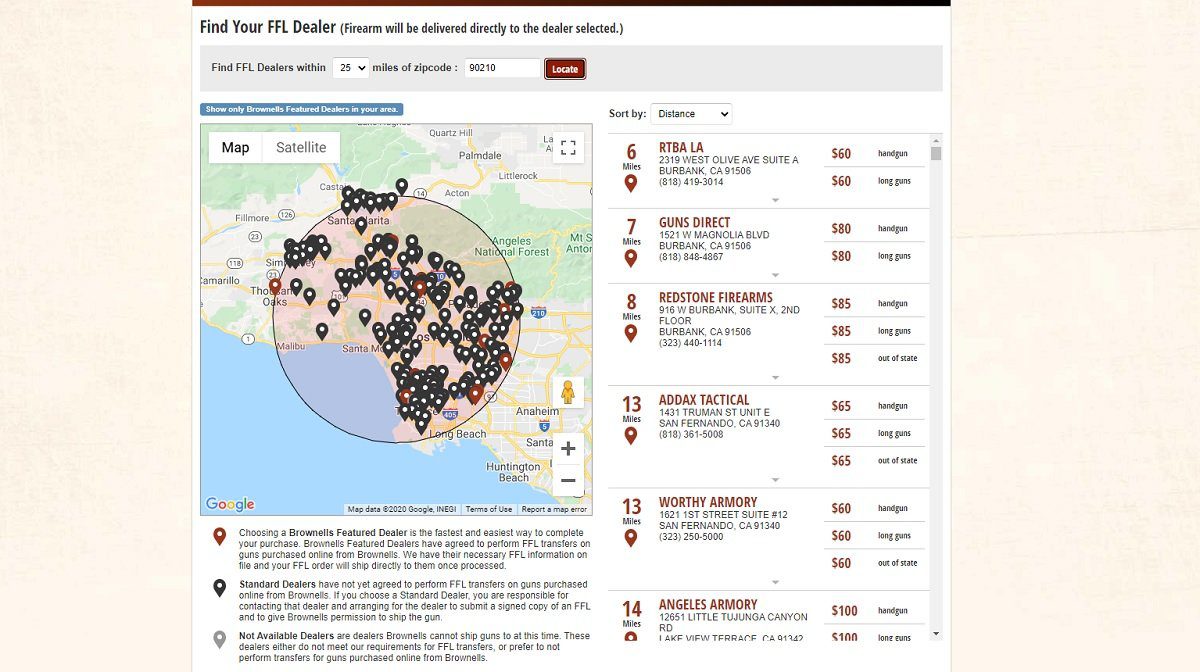Zoom in on the map

[x=568, y=449]
